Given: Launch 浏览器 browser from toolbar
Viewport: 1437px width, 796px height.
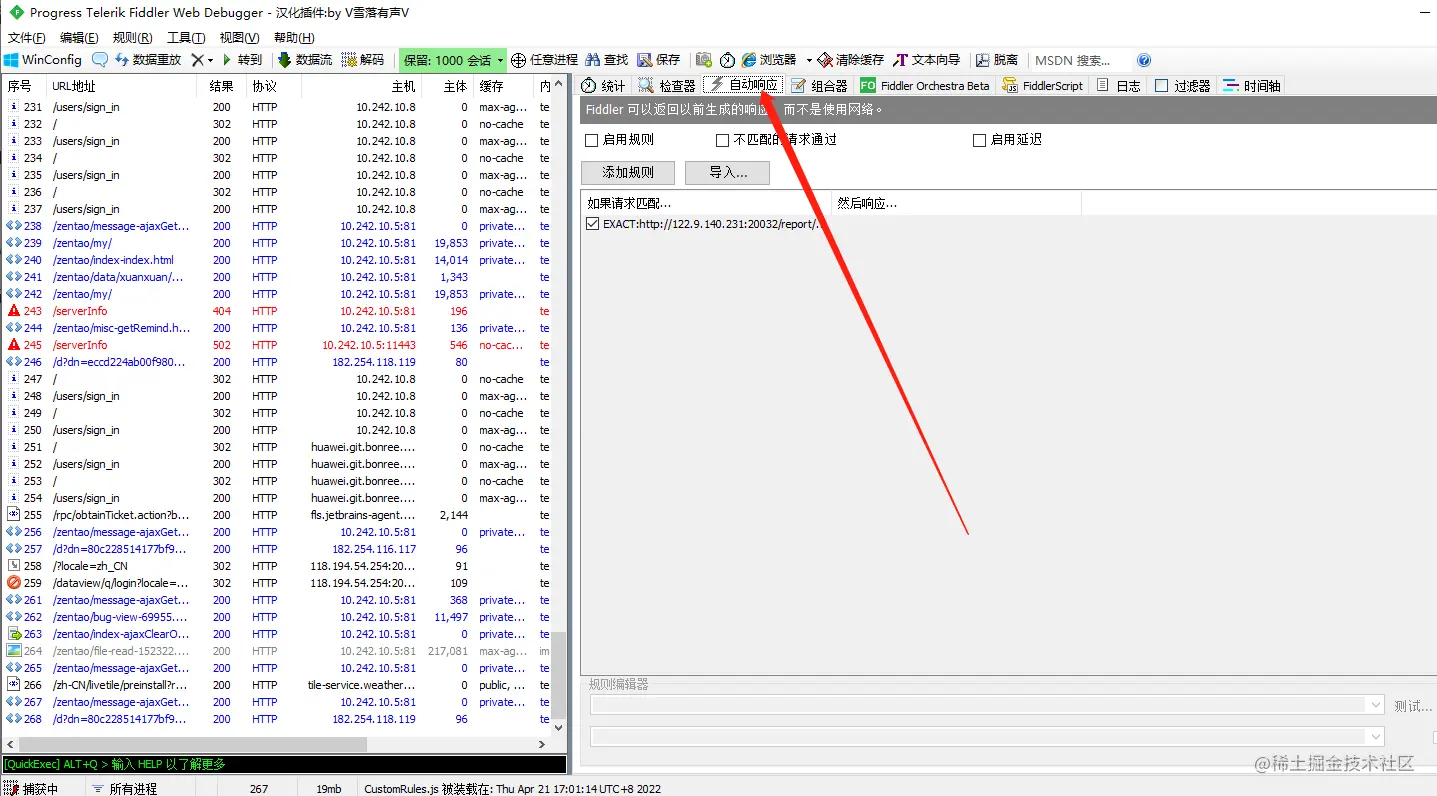Looking at the screenshot, I should click(769, 60).
